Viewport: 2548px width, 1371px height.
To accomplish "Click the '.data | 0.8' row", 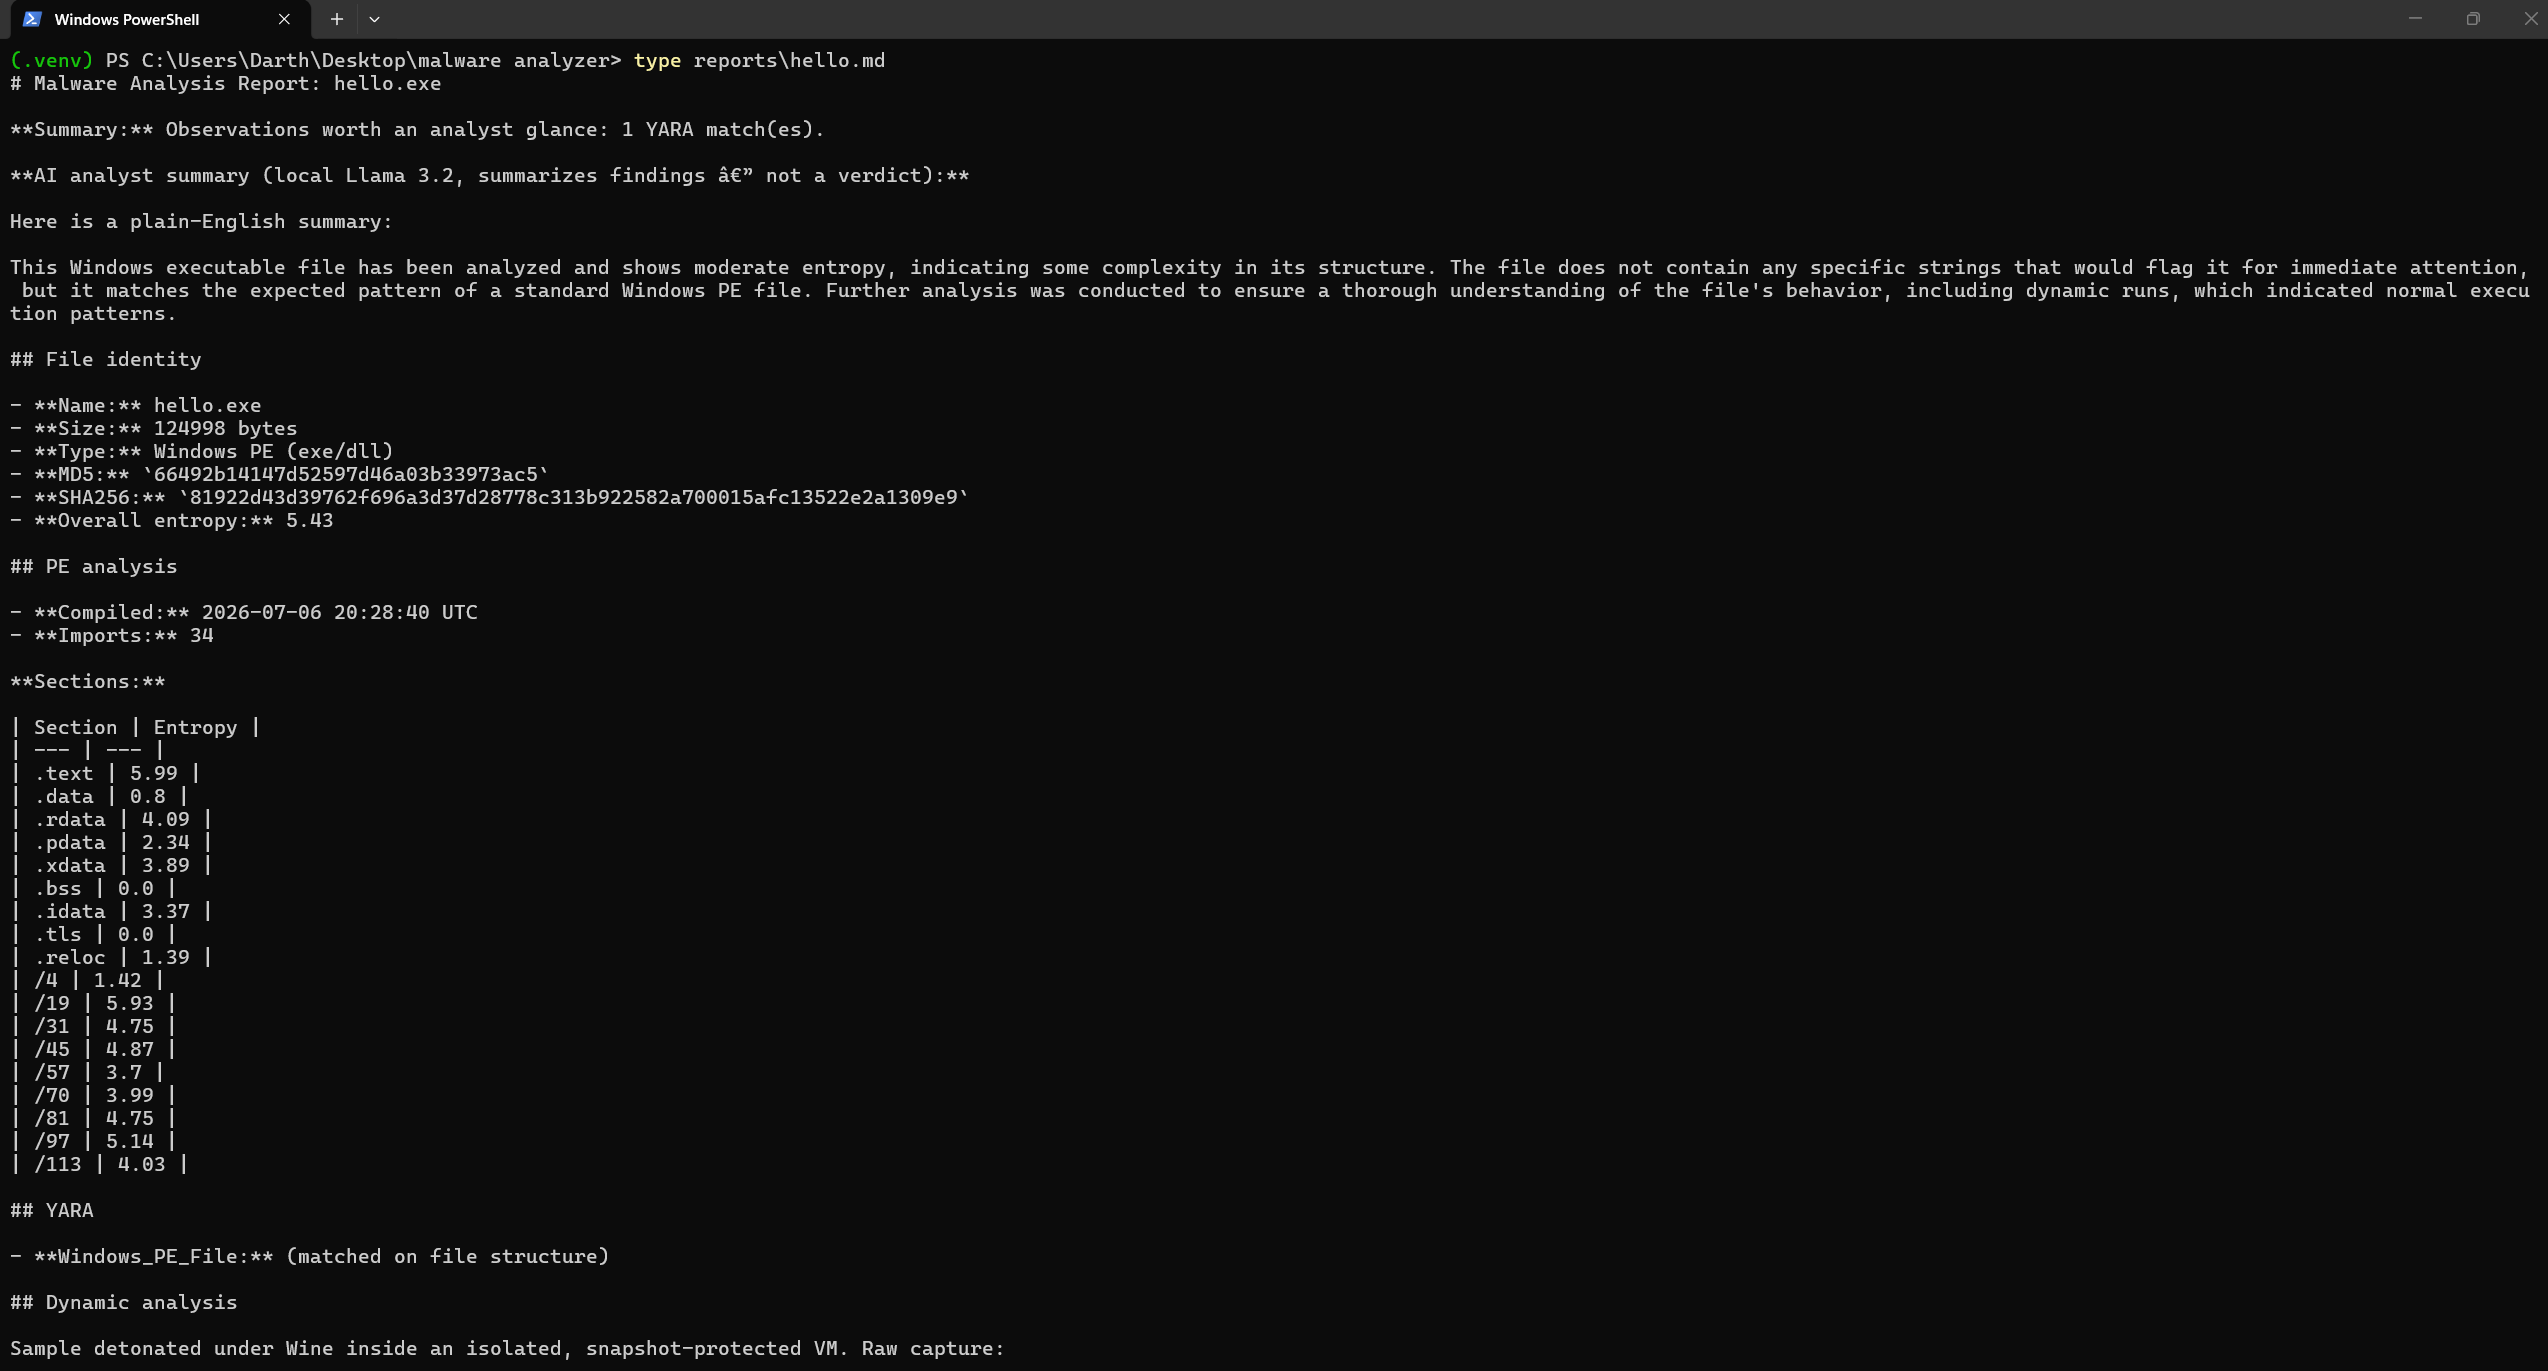I will pyautogui.click(x=100, y=797).
